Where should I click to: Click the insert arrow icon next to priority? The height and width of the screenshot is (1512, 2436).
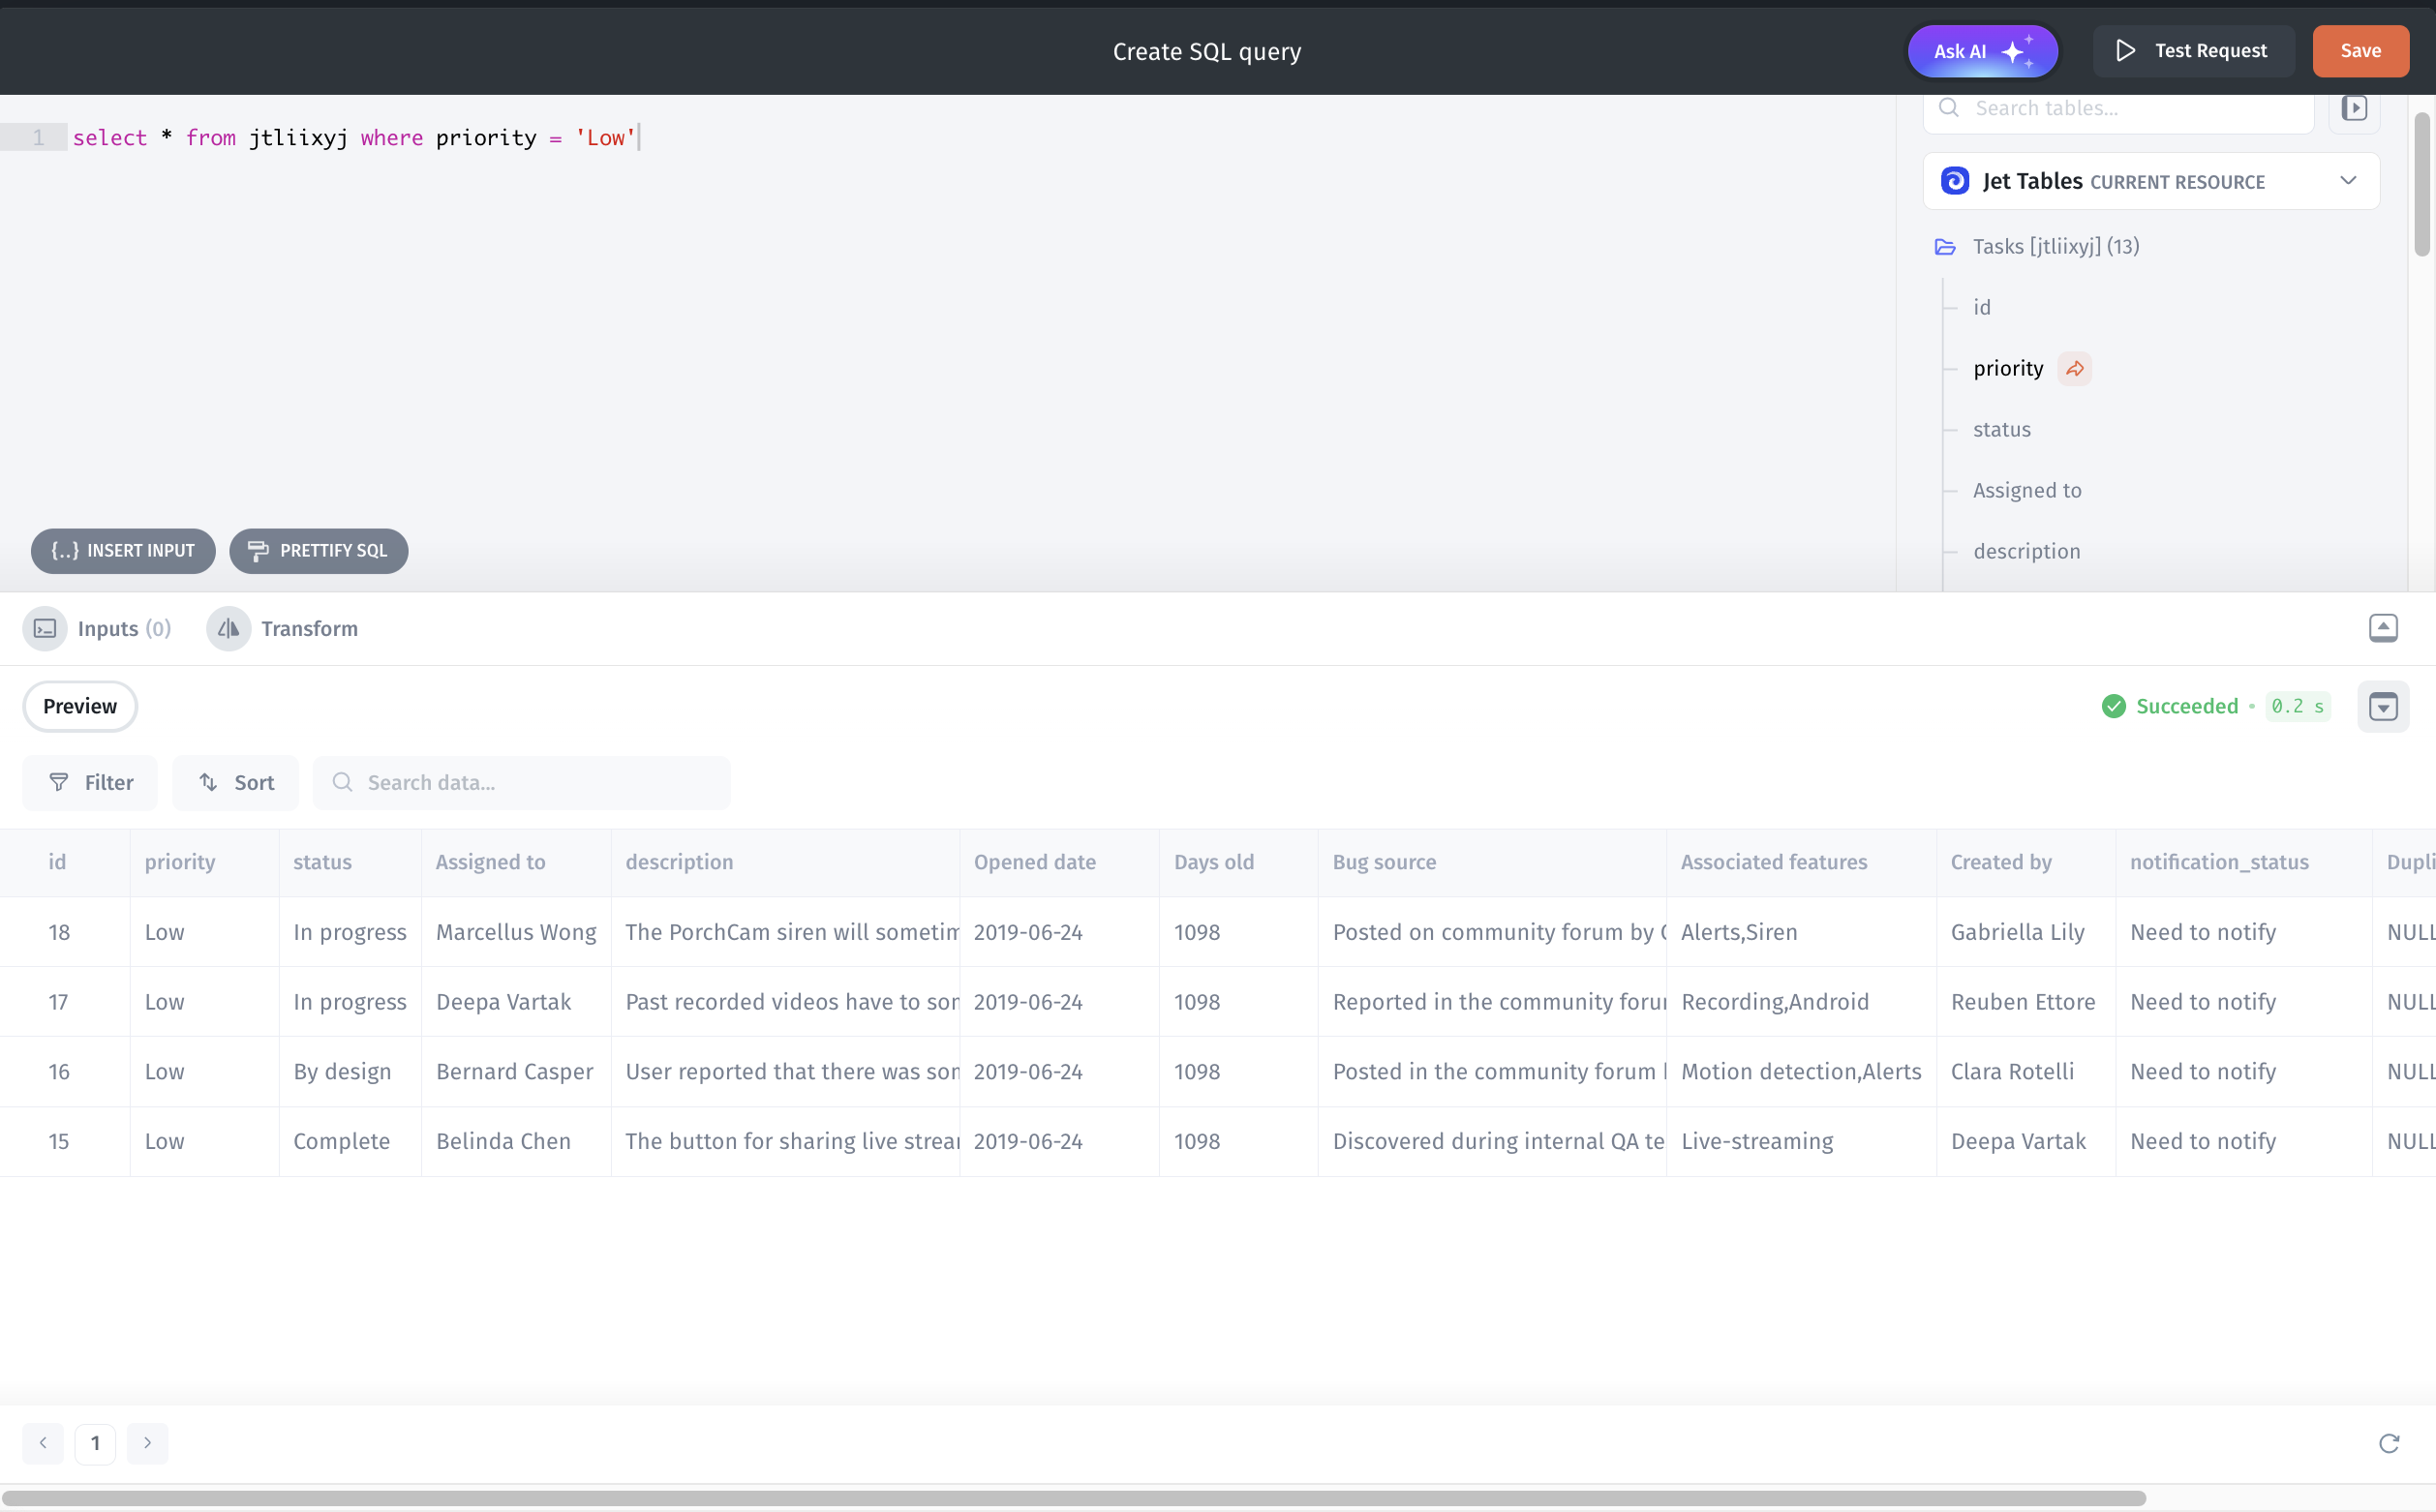(x=2074, y=369)
